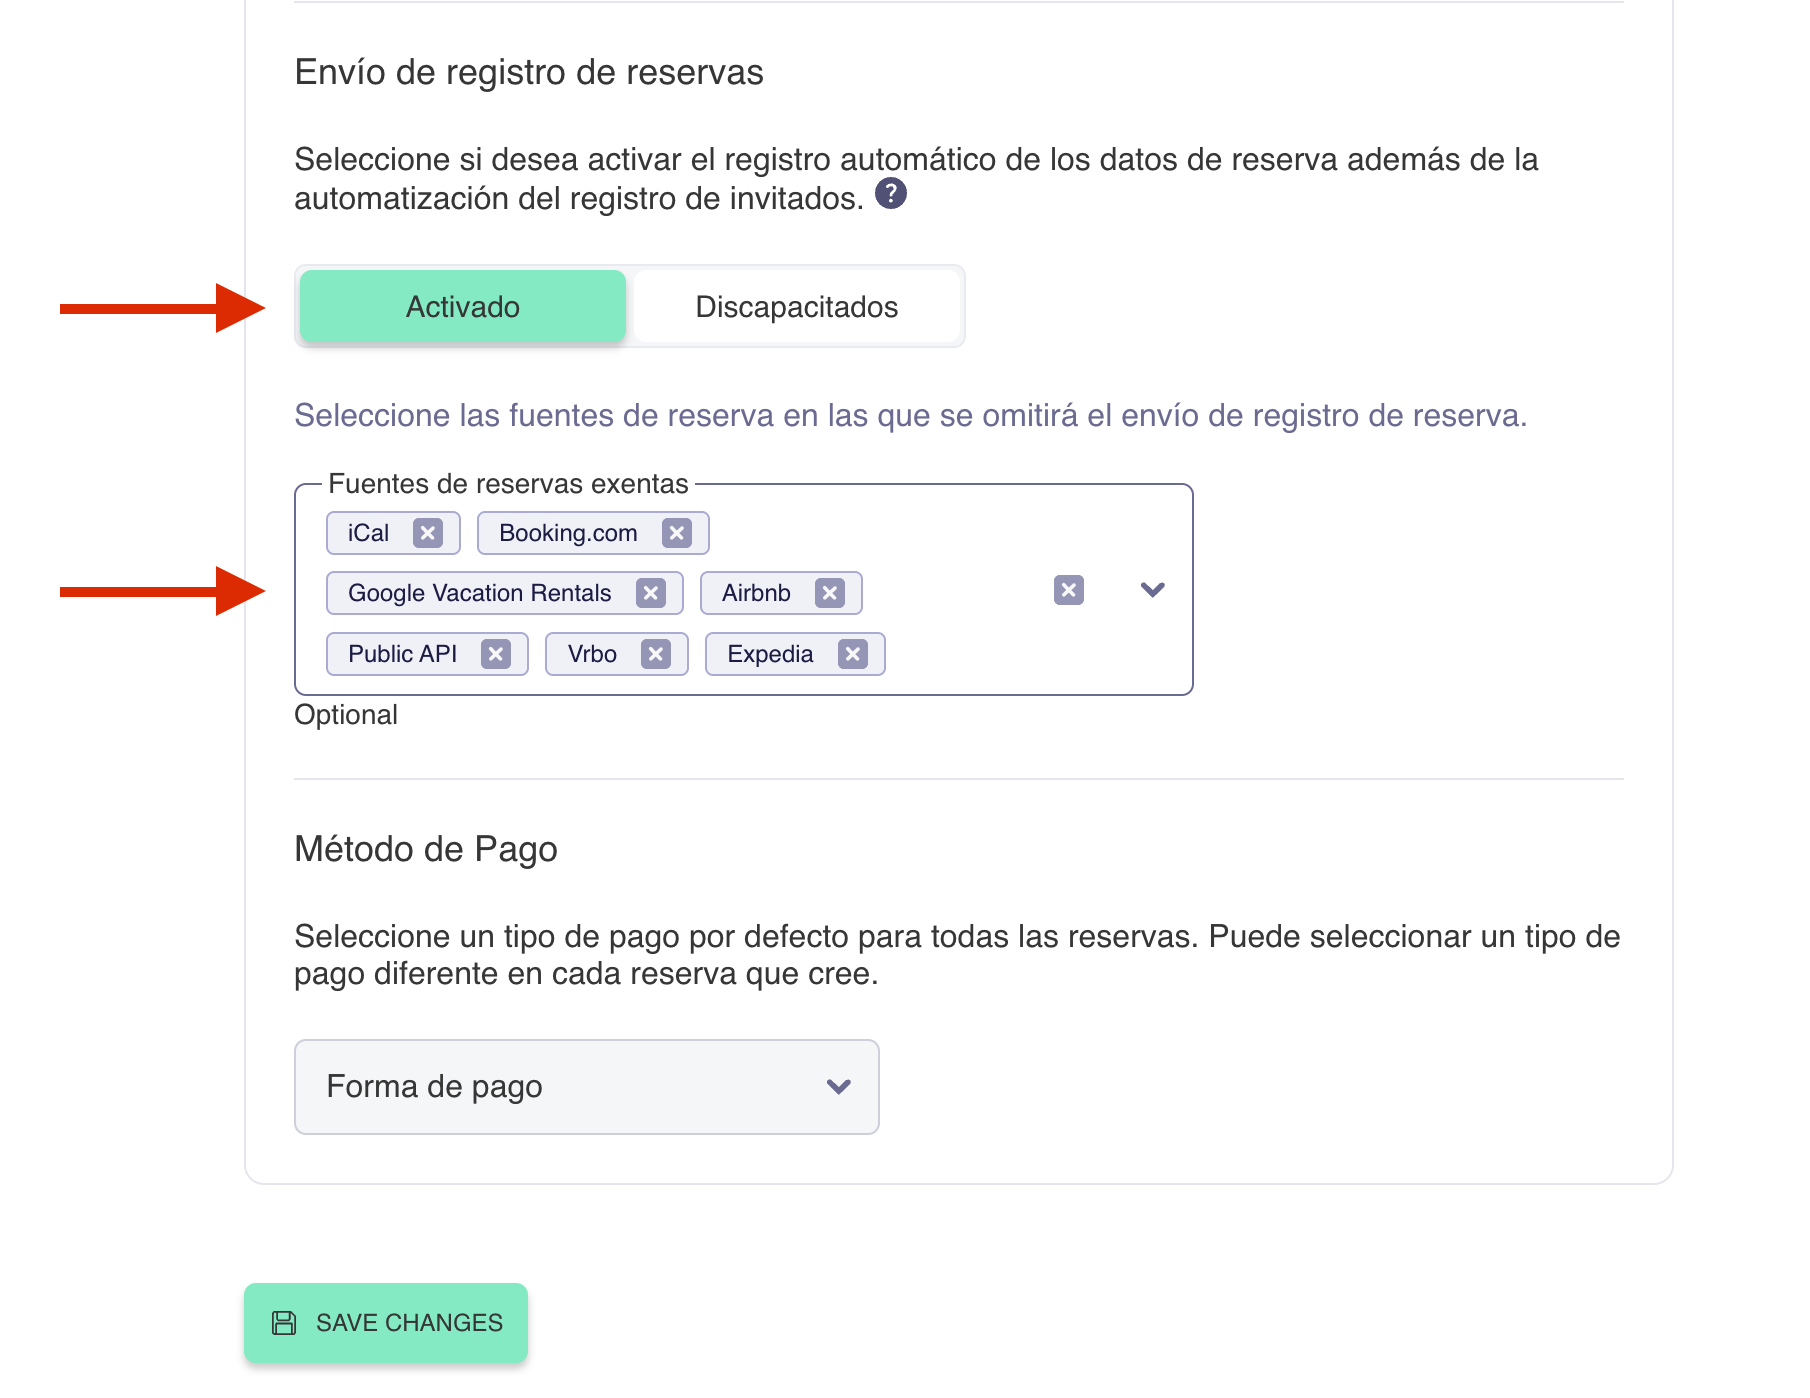Viewport: 1810px width, 1398px height.
Task: Click the floppy disk save icon
Action: click(284, 1323)
